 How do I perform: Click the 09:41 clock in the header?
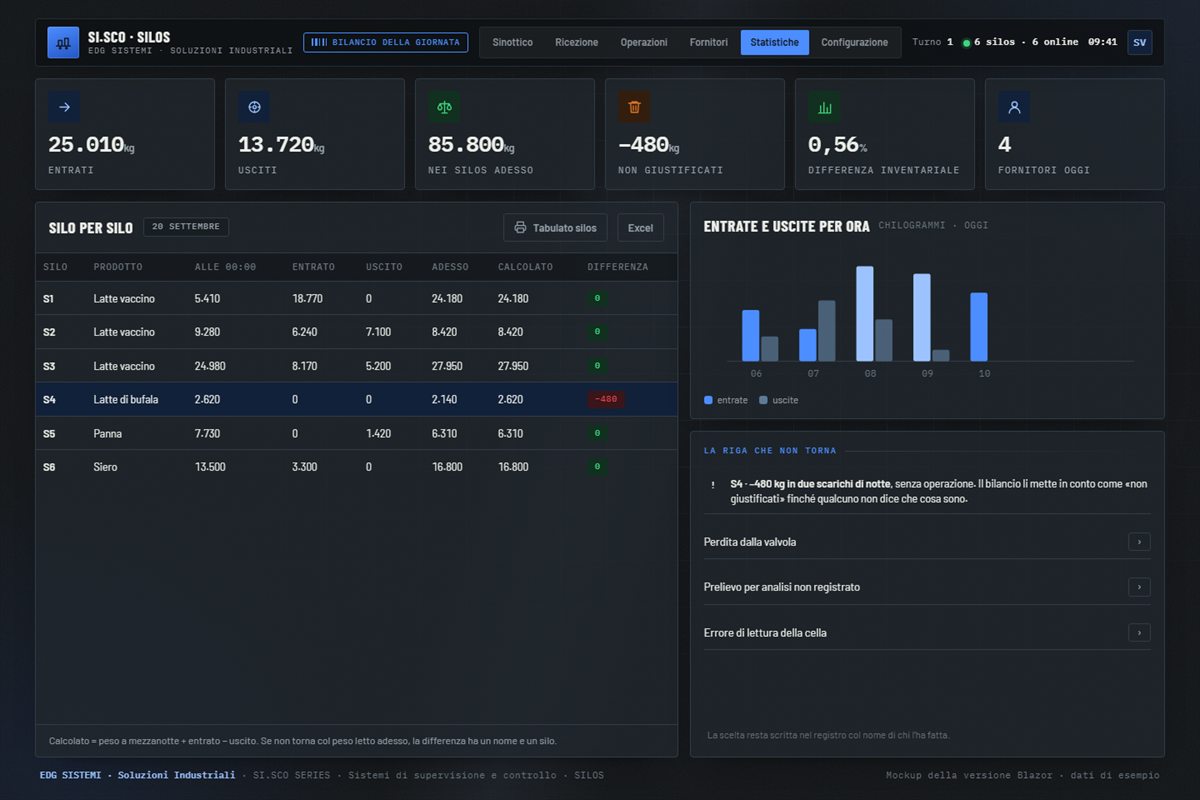coord(1103,42)
